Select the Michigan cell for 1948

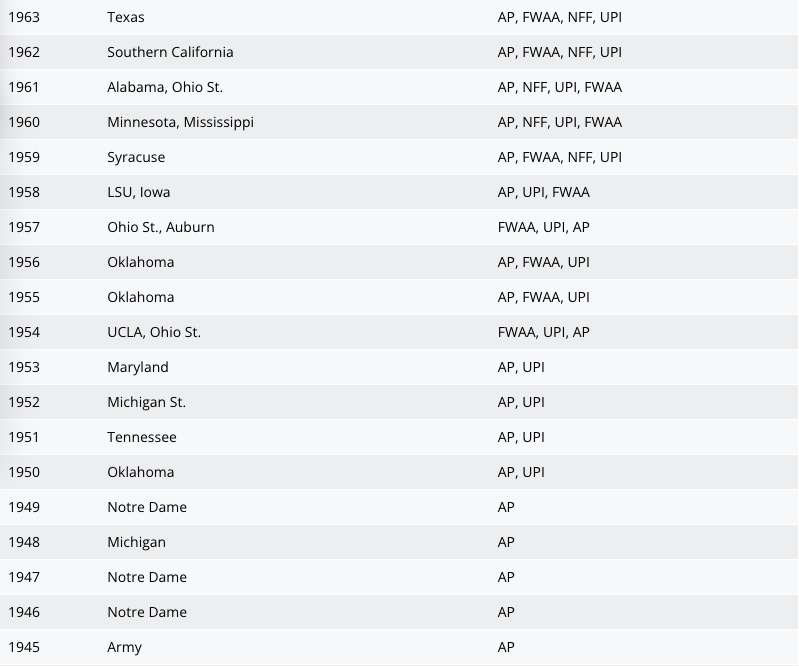click(136, 542)
